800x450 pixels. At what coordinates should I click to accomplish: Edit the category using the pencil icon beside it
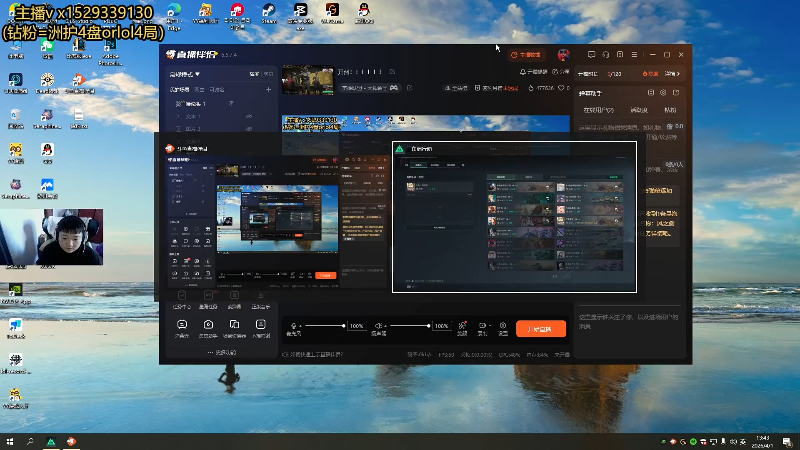410,88
